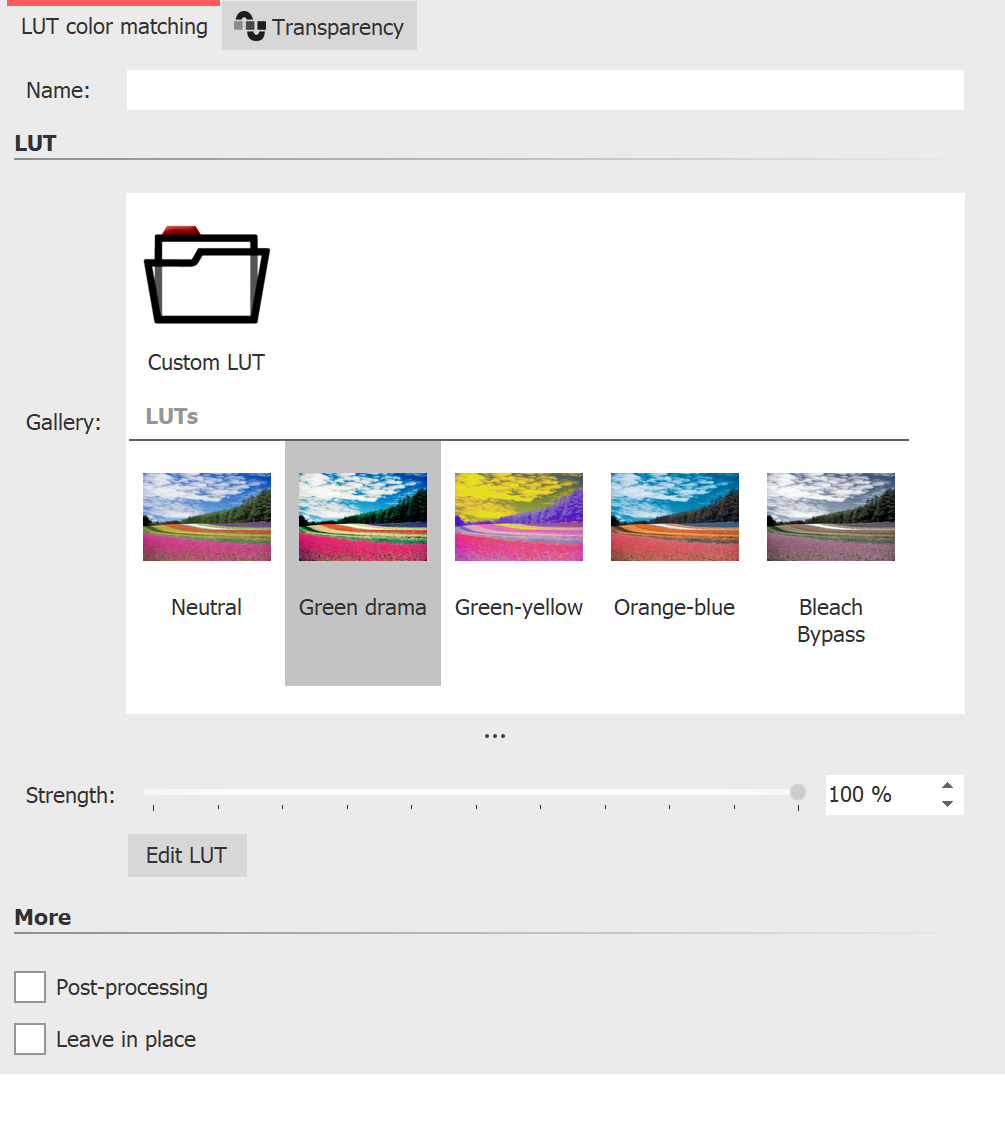Click the up arrow on Strength spinner
Image resolution: width=1005 pixels, height=1137 pixels.
(947, 786)
